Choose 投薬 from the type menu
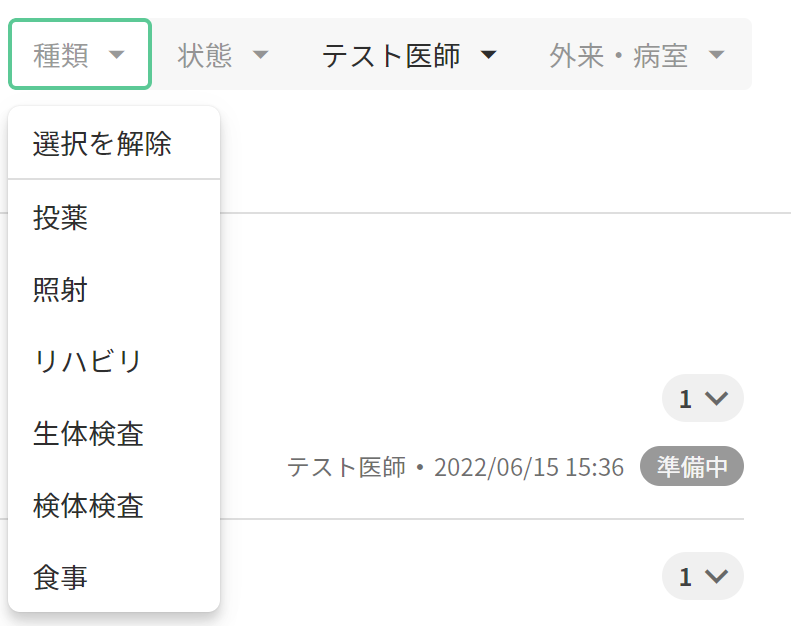The image size is (791, 626). pos(61,217)
